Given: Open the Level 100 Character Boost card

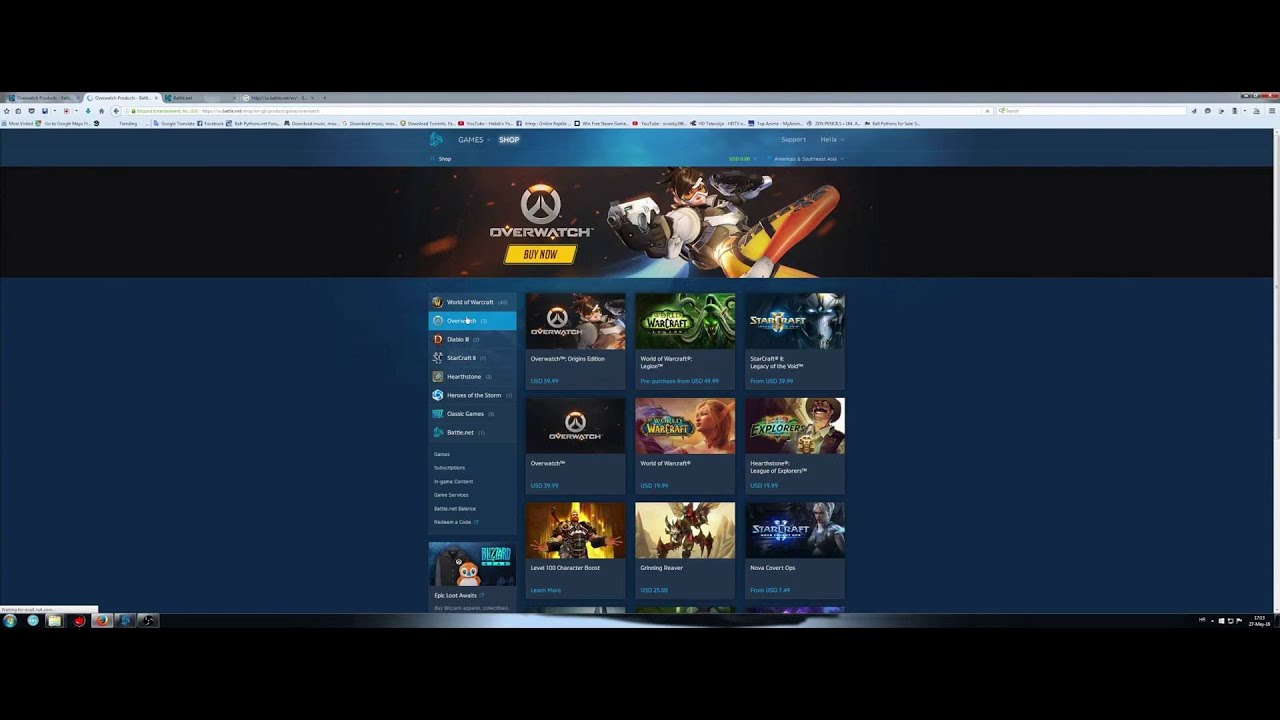Looking at the screenshot, I should [575, 549].
